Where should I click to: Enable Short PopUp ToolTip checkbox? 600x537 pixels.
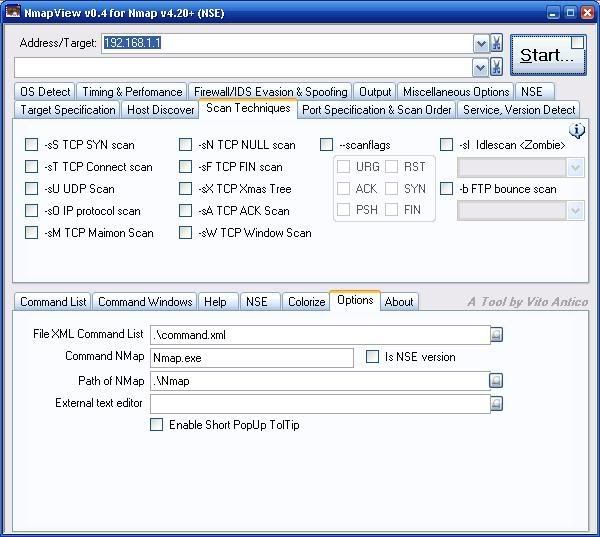[x=156, y=425]
